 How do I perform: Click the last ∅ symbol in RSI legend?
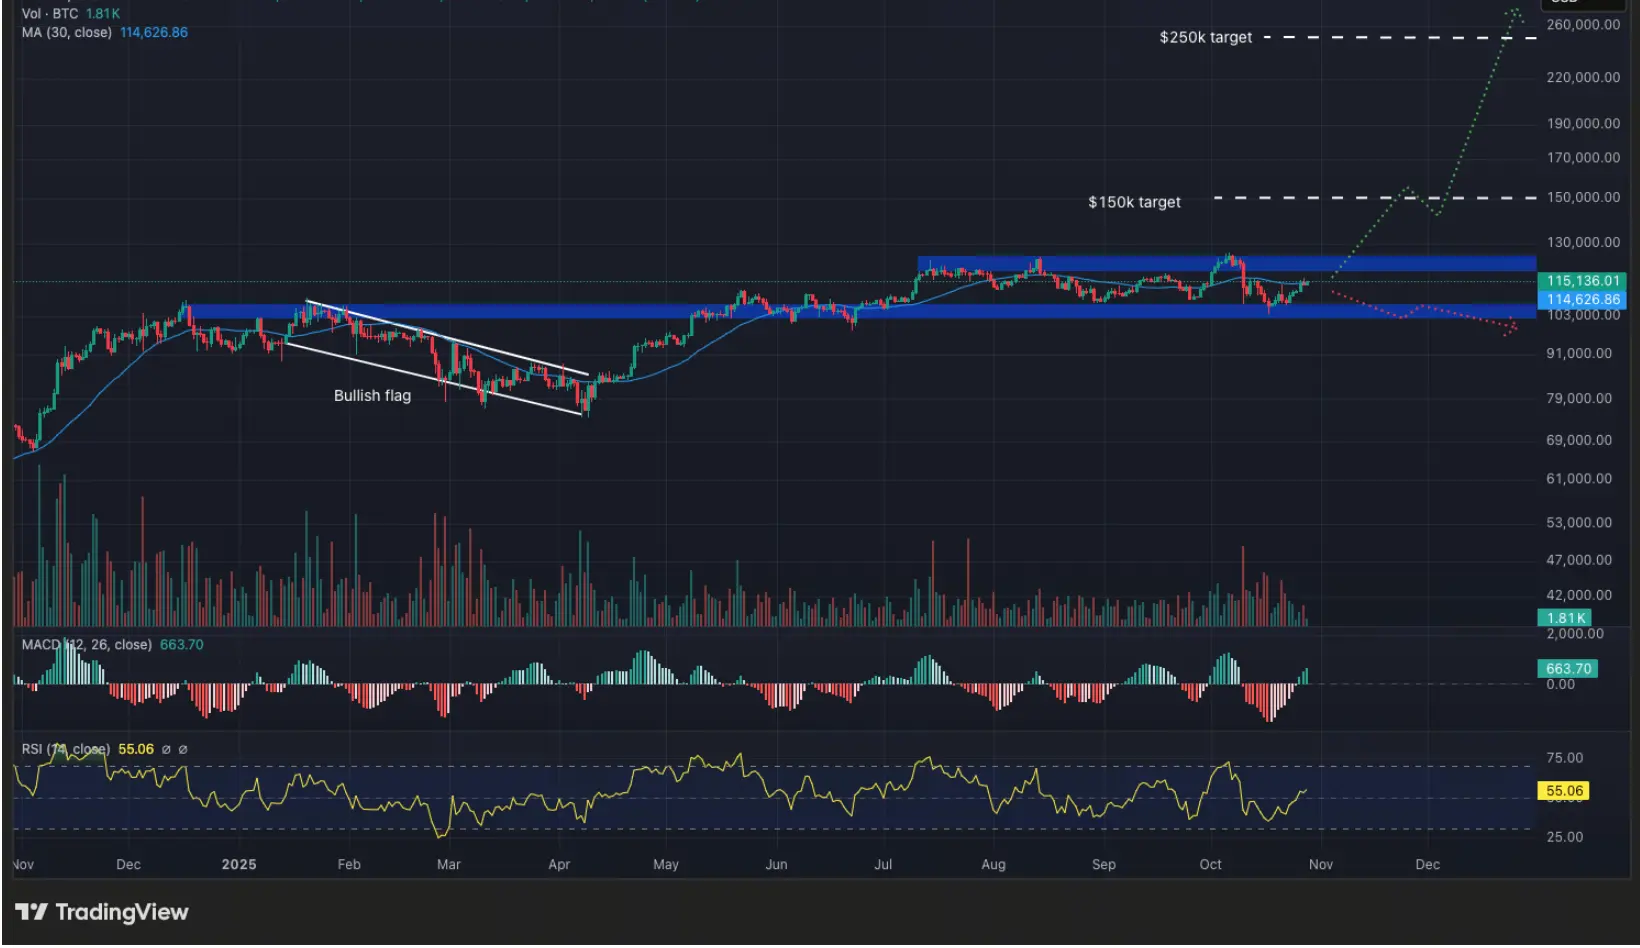(183, 749)
